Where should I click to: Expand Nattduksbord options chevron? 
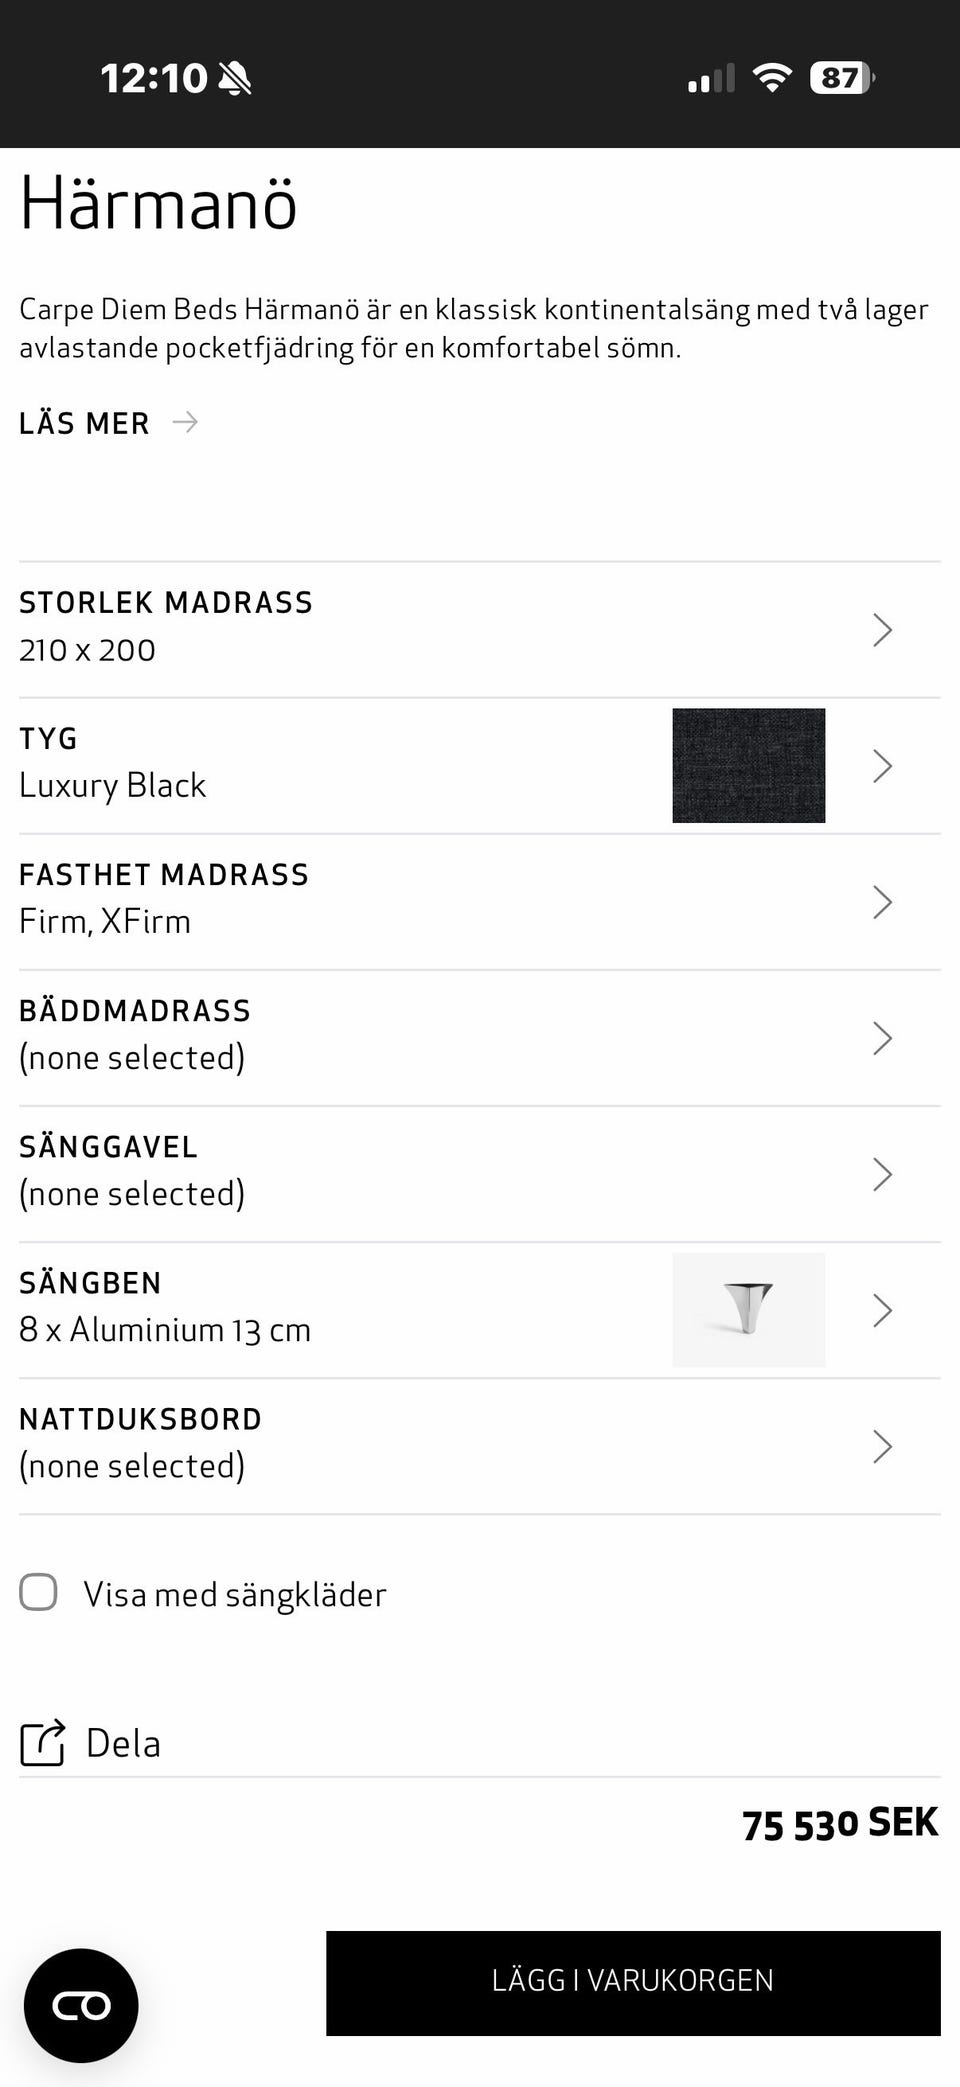click(x=881, y=1446)
